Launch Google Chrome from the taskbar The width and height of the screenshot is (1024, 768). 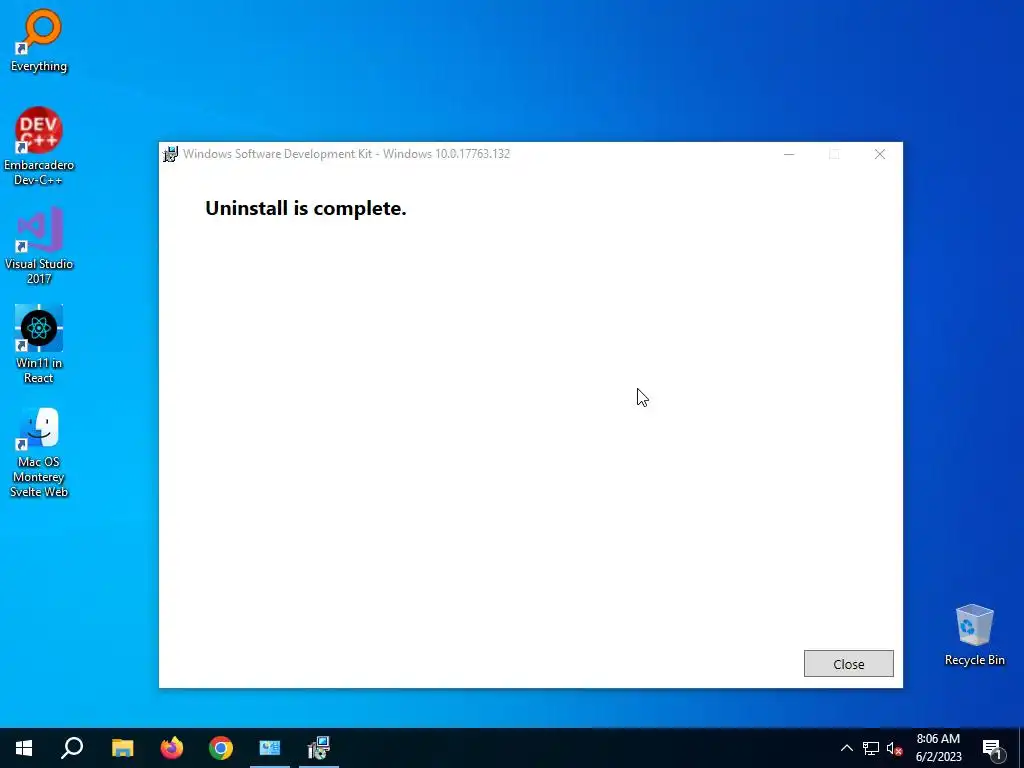point(221,748)
